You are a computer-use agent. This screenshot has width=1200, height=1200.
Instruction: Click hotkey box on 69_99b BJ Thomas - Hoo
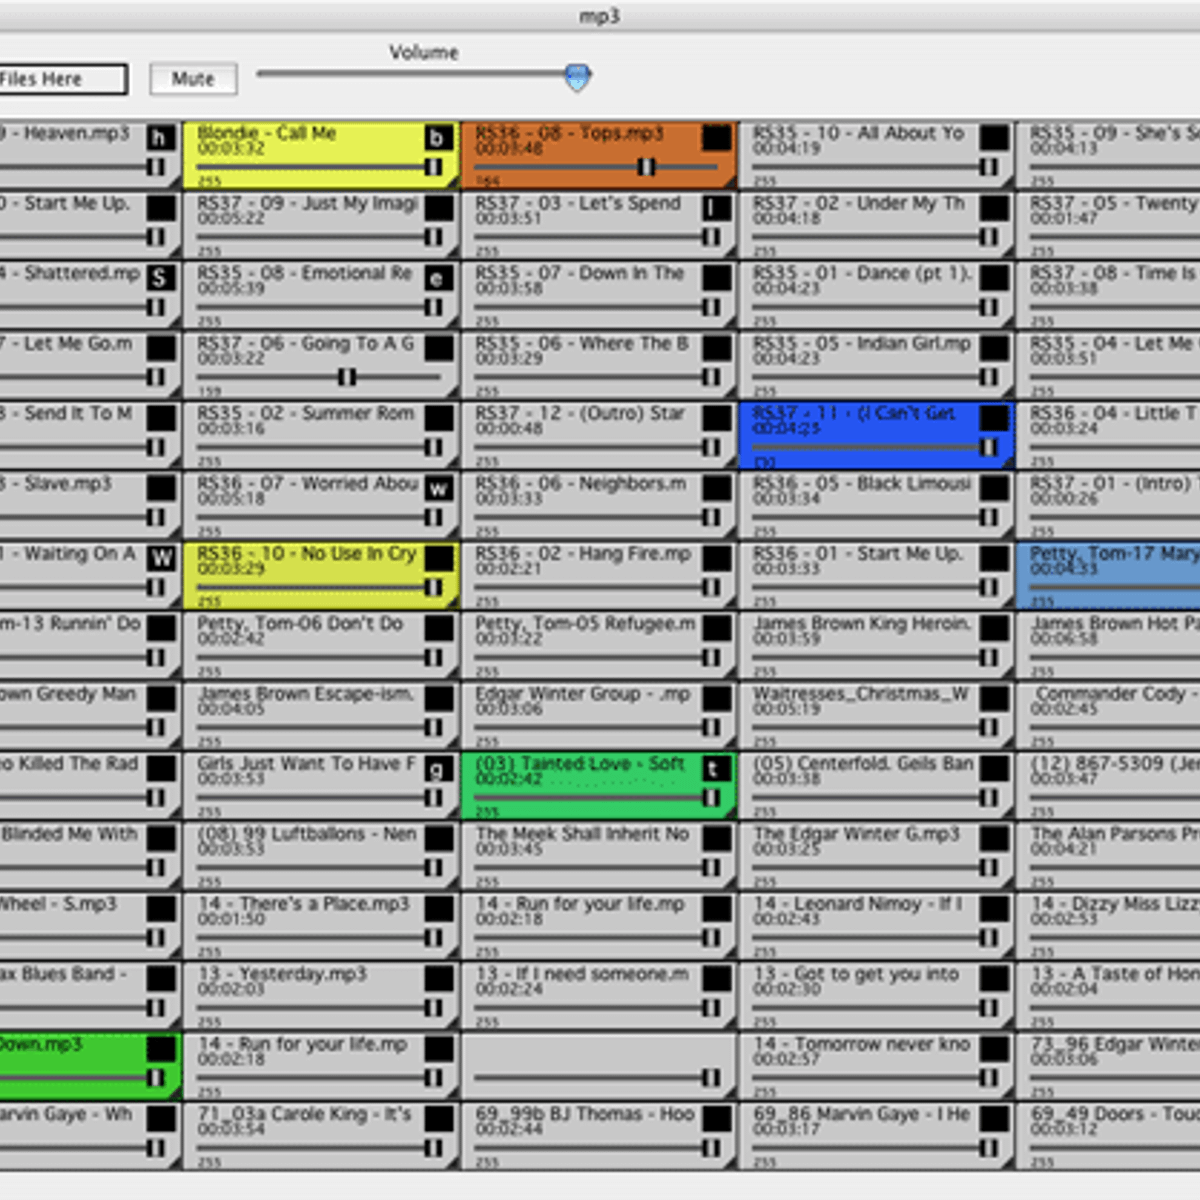click(716, 1118)
